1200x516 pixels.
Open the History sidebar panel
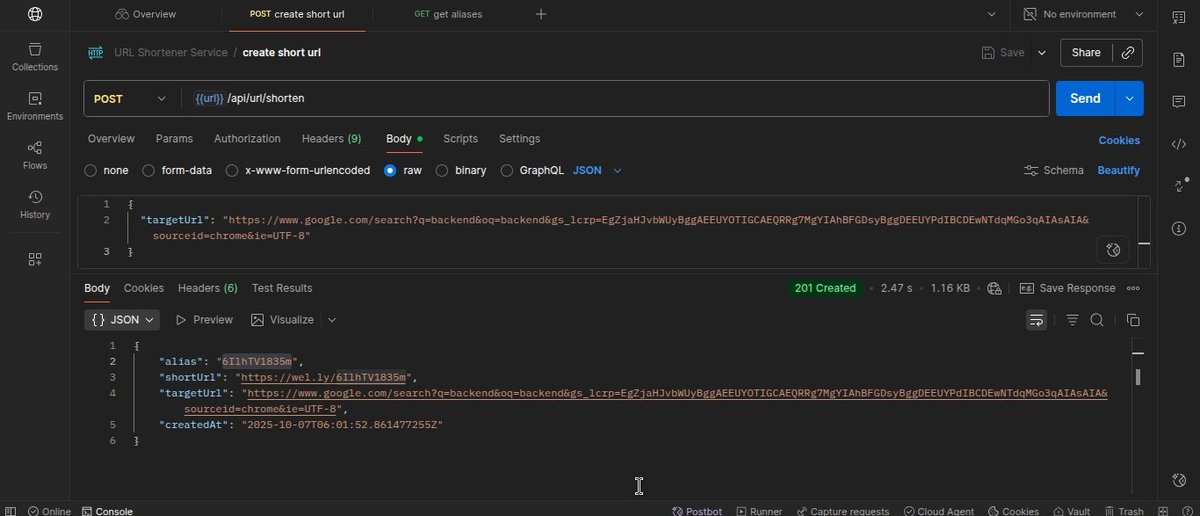[35, 204]
